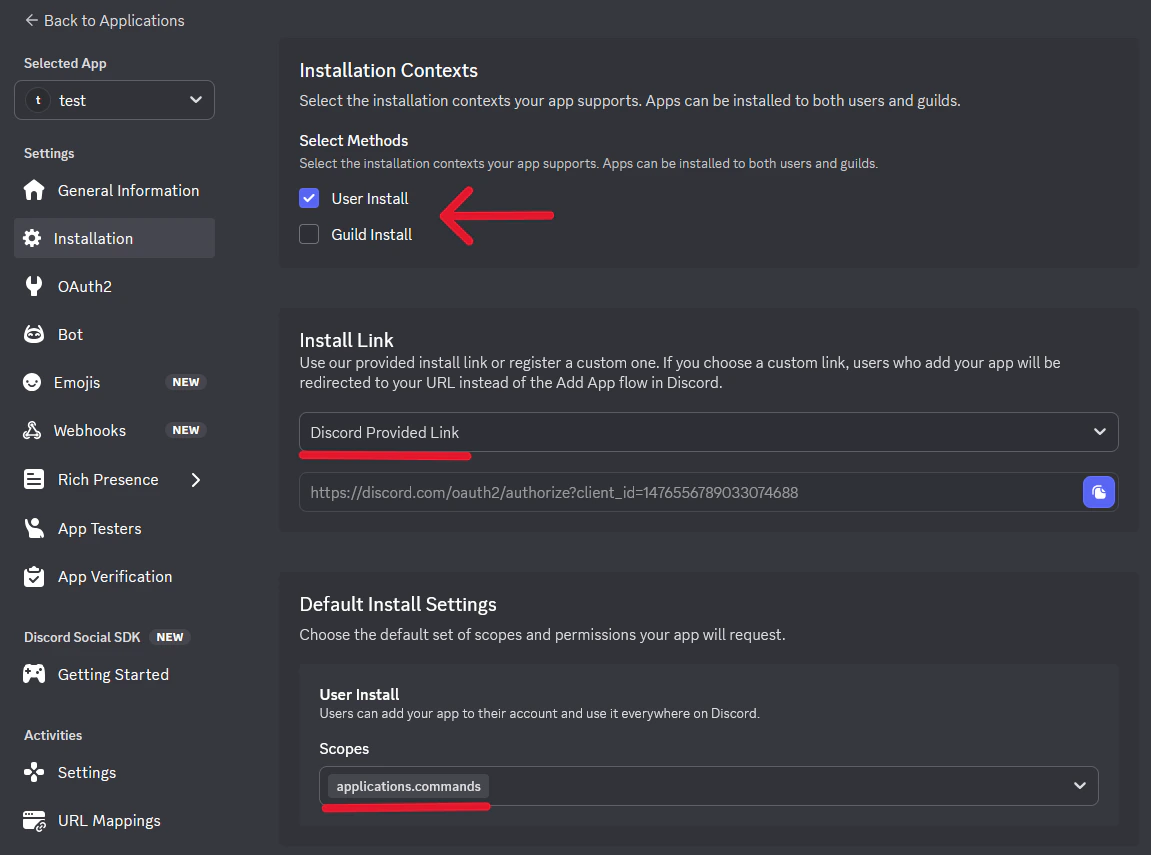1151x855 pixels.
Task: Expand the Rich Presence submenu
Action: click(x=197, y=480)
